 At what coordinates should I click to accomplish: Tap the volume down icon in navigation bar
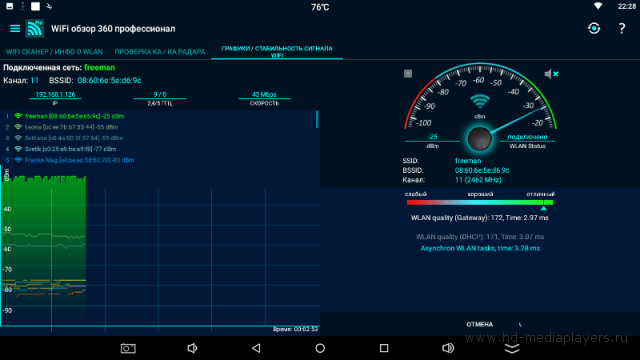tap(192, 348)
